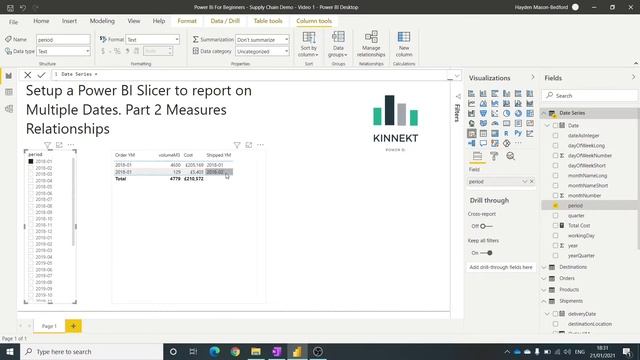Select the R script visual icon
Viewport: 640px width, 360px height.
507,133
